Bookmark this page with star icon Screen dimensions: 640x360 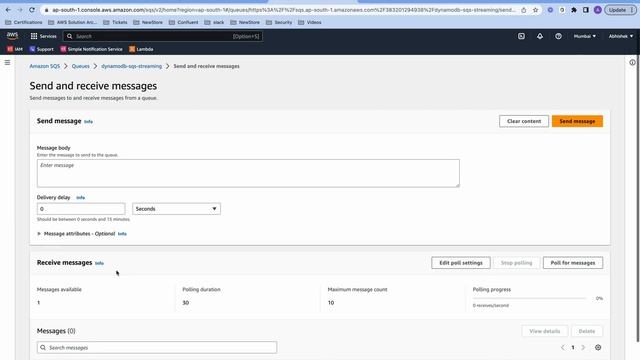click(535, 10)
